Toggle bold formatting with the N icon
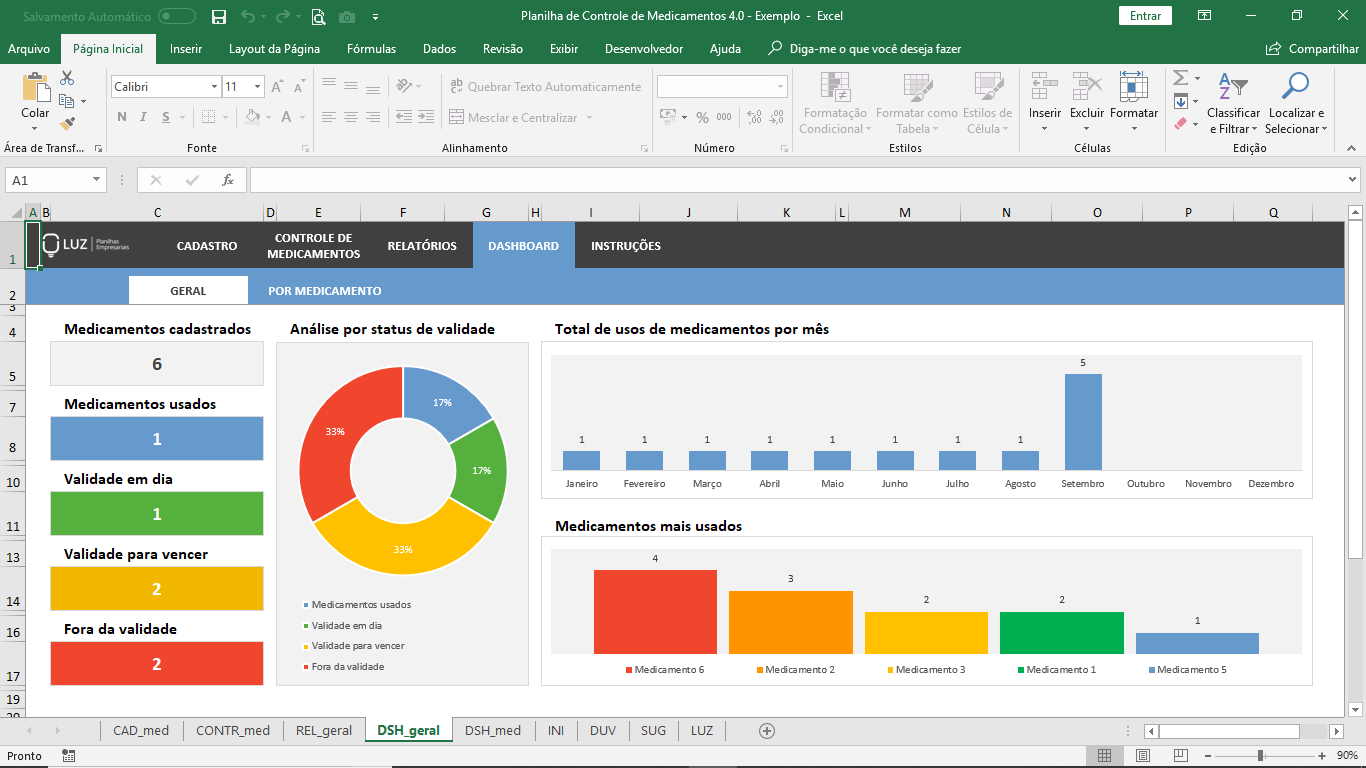This screenshot has height=768, width=1366. click(x=120, y=118)
